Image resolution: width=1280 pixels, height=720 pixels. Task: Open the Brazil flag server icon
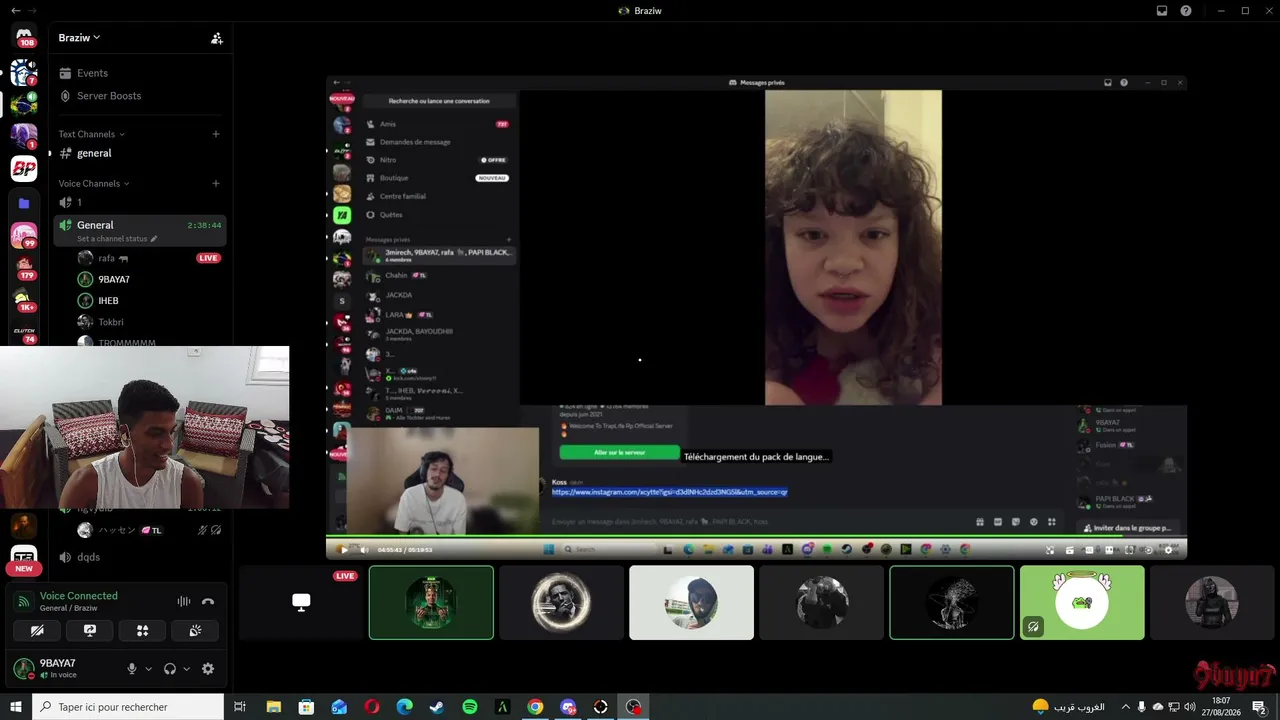coord(24,104)
